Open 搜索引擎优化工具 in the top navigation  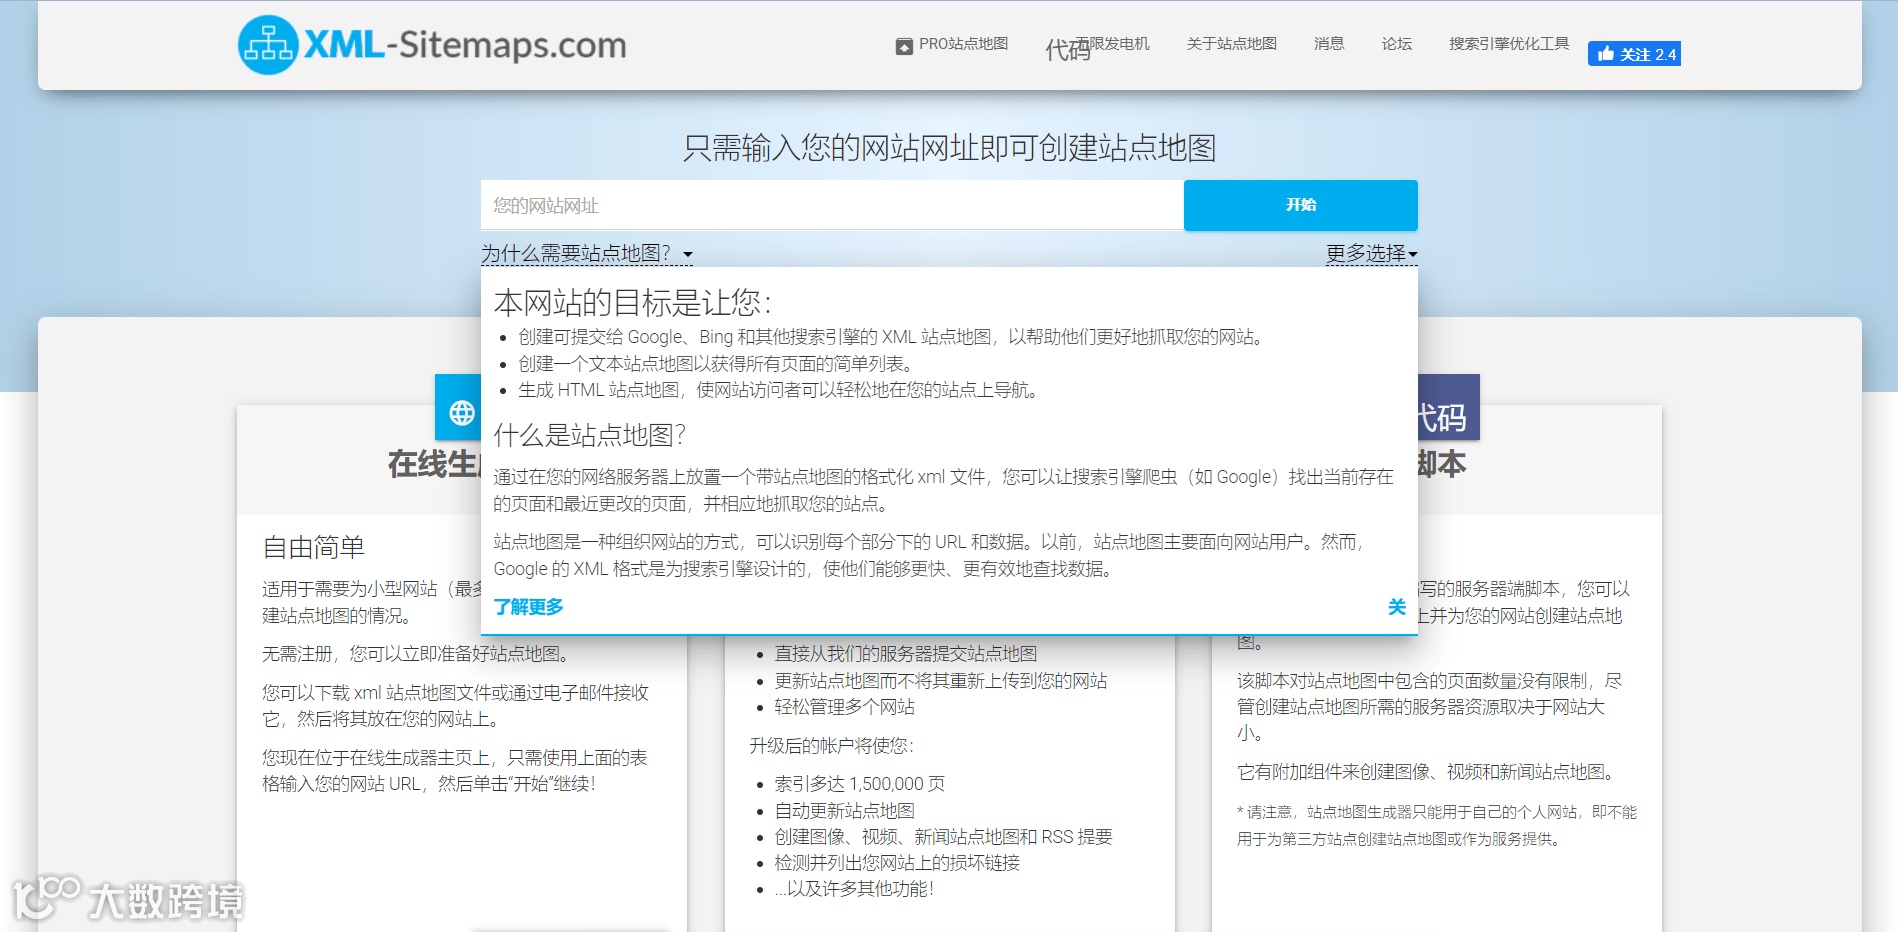[1510, 44]
